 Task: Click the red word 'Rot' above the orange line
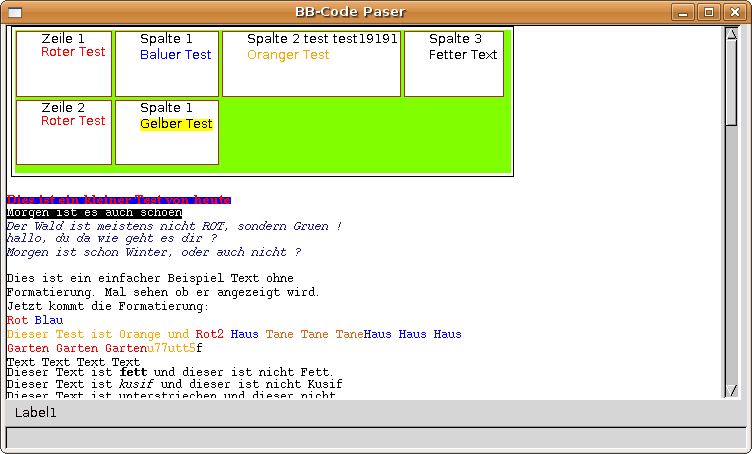tap(17, 320)
